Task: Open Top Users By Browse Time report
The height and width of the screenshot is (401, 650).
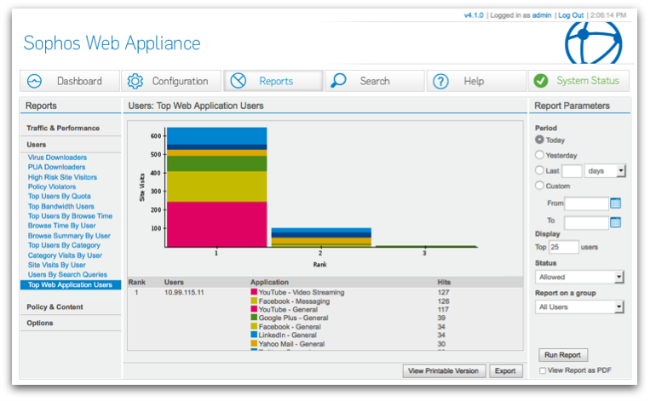Action: coord(70,216)
